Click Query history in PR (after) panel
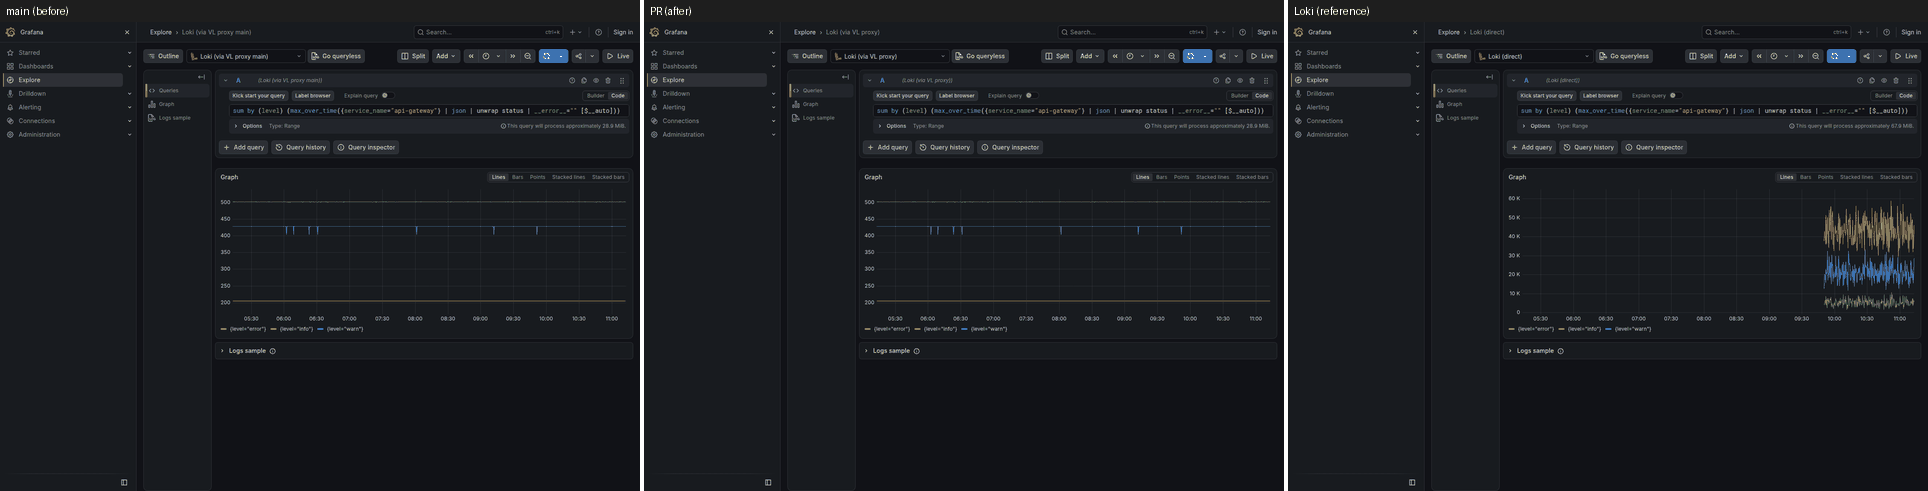The image size is (1928, 491). [x=944, y=147]
